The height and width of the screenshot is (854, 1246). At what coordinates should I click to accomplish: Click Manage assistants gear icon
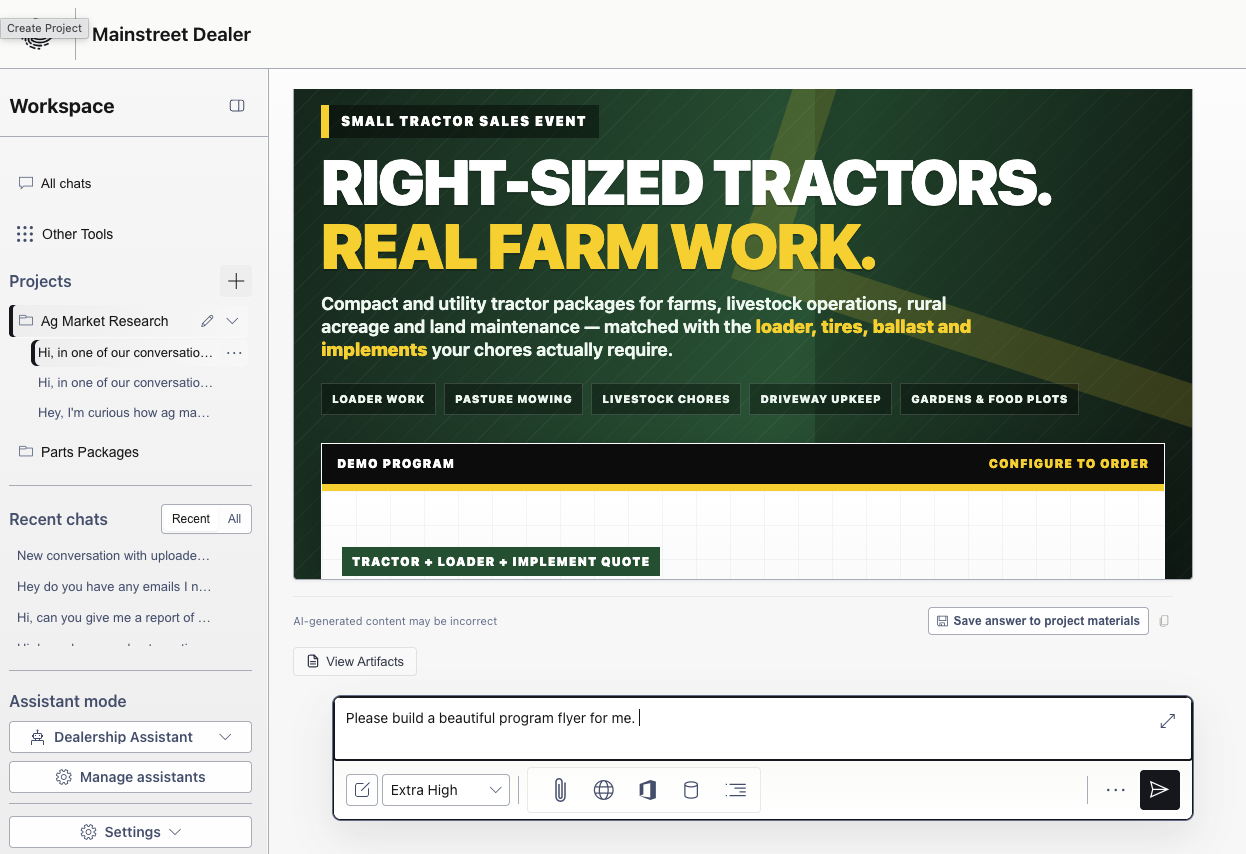[64, 777]
